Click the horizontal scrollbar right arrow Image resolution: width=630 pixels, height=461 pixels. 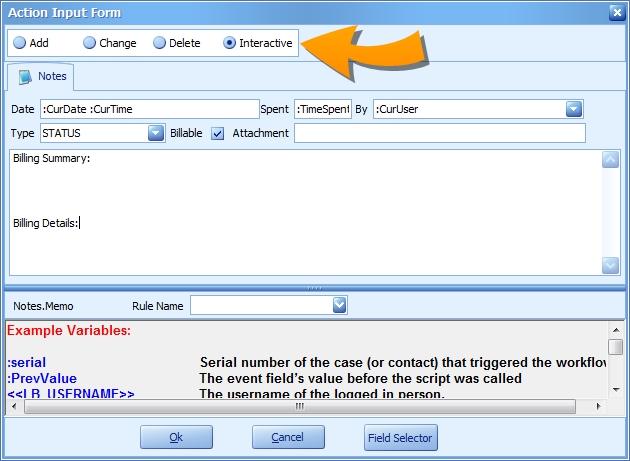click(598, 406)
